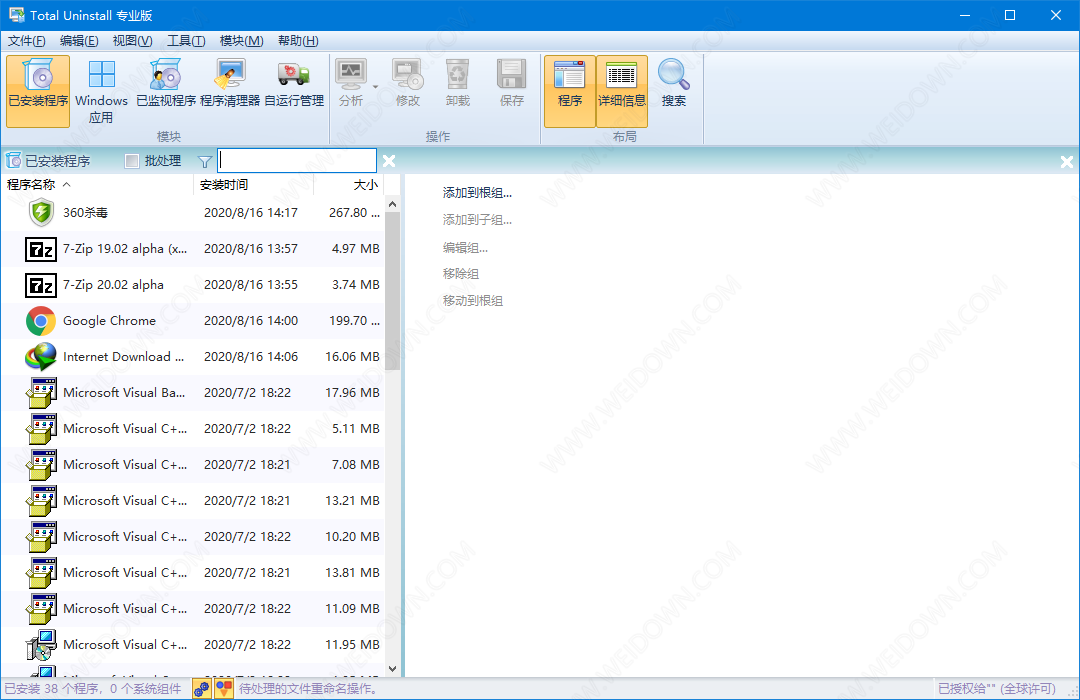Launch the 程序清理器 tool
This screenshot has height=700, width=1080.
pyautogui.click(x=230, y=84)
